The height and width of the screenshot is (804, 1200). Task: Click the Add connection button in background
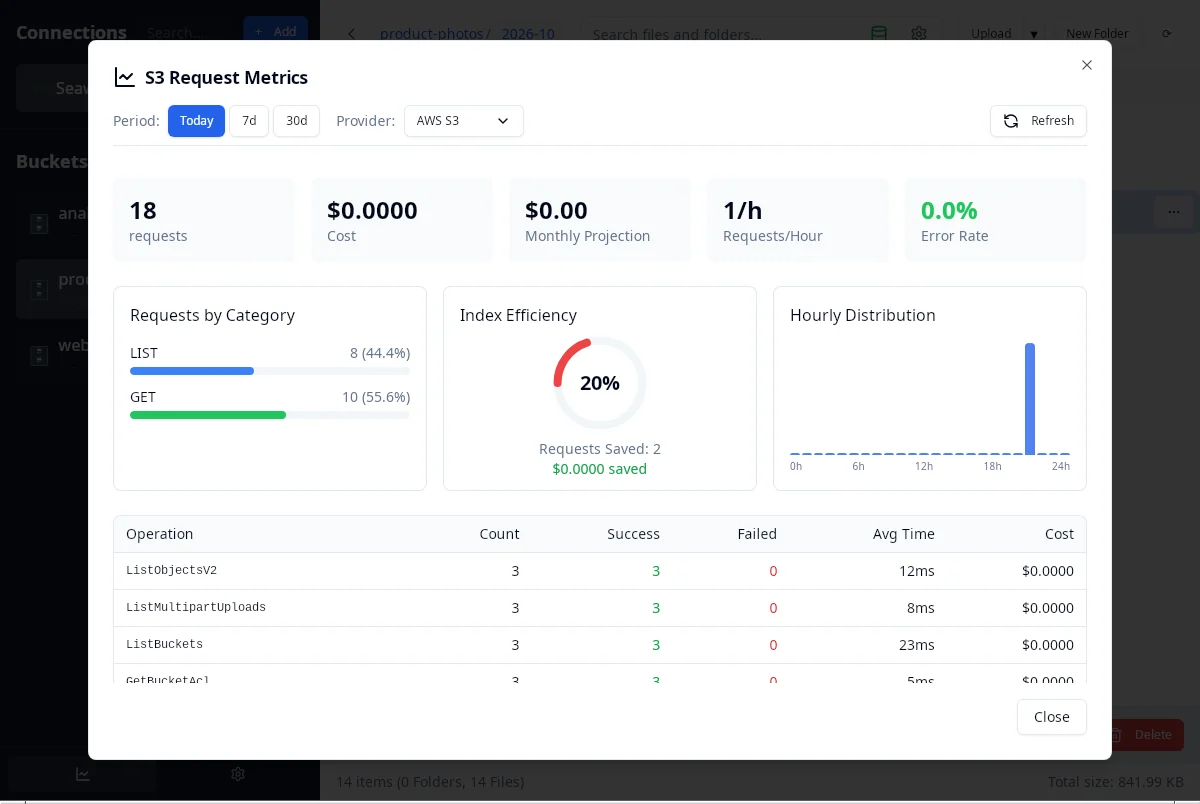[275, 31]
